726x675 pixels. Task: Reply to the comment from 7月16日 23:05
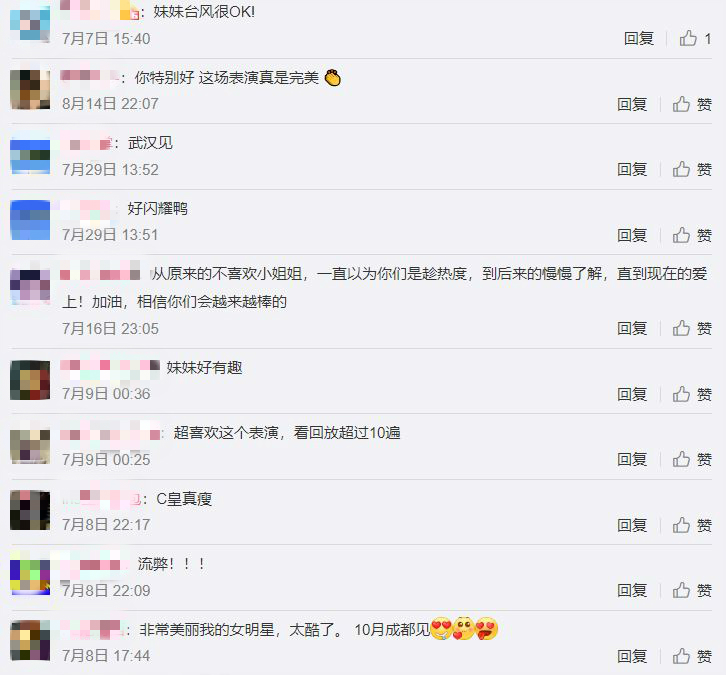point(632,328)
